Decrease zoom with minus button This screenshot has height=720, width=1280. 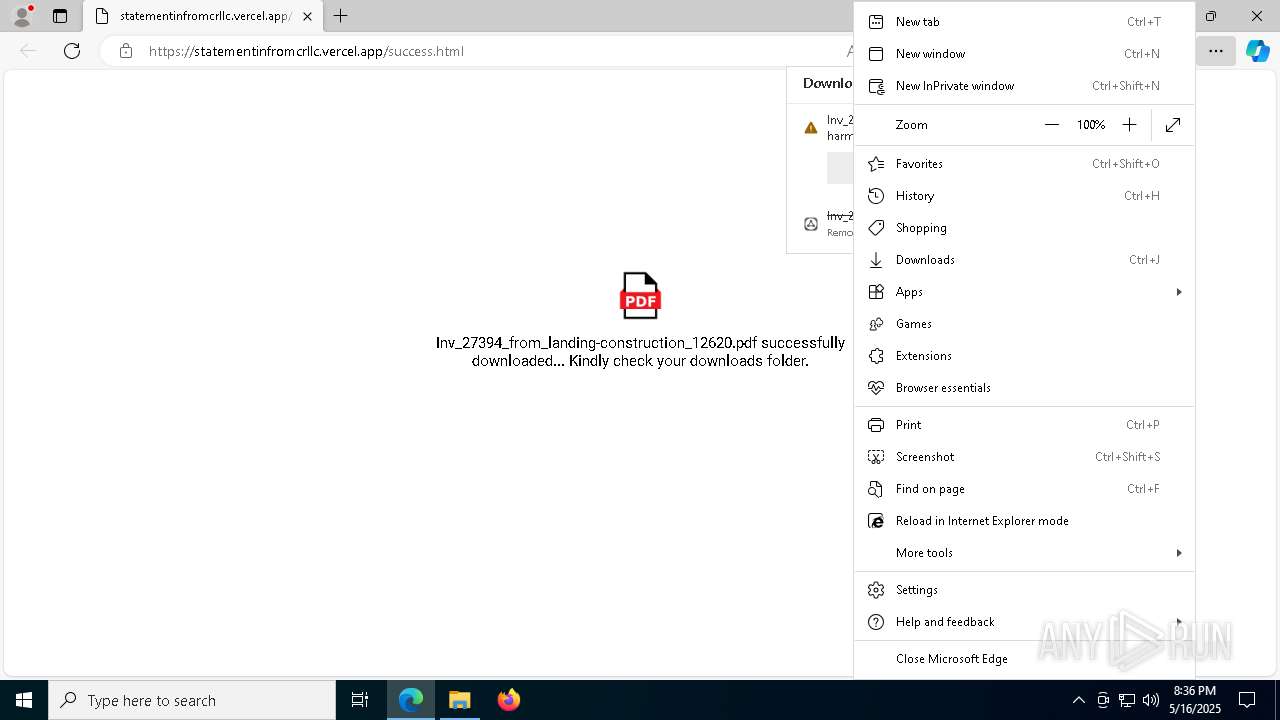[1051, 125]
